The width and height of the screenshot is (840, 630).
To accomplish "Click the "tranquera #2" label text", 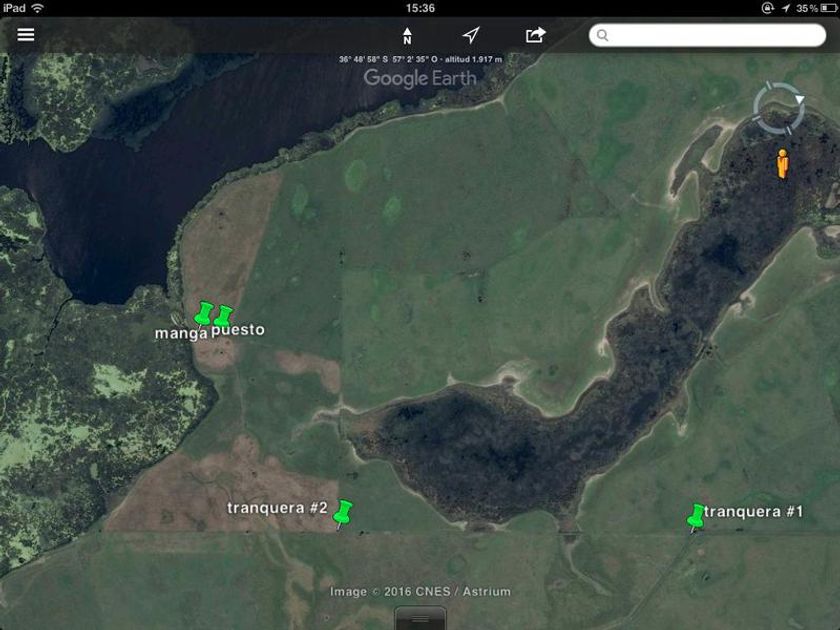I will click(x=277, y=508).
